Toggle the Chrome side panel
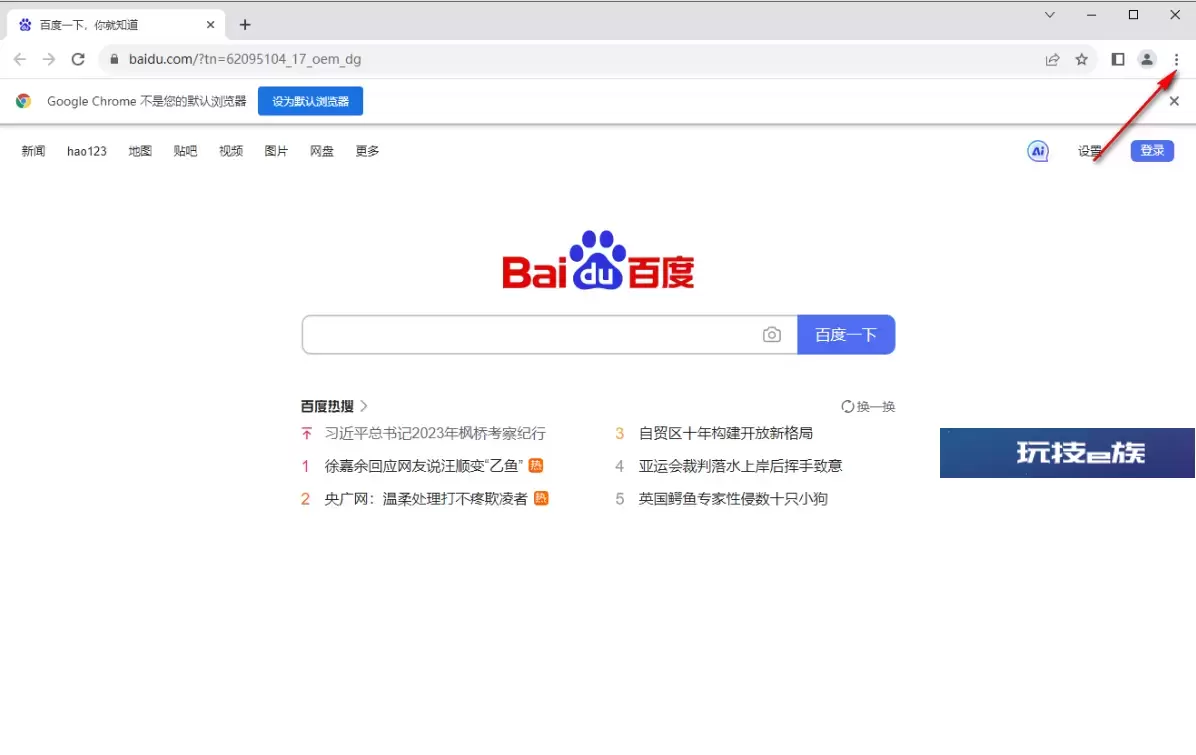The image size is (1196, 755). pos(1118,59)
